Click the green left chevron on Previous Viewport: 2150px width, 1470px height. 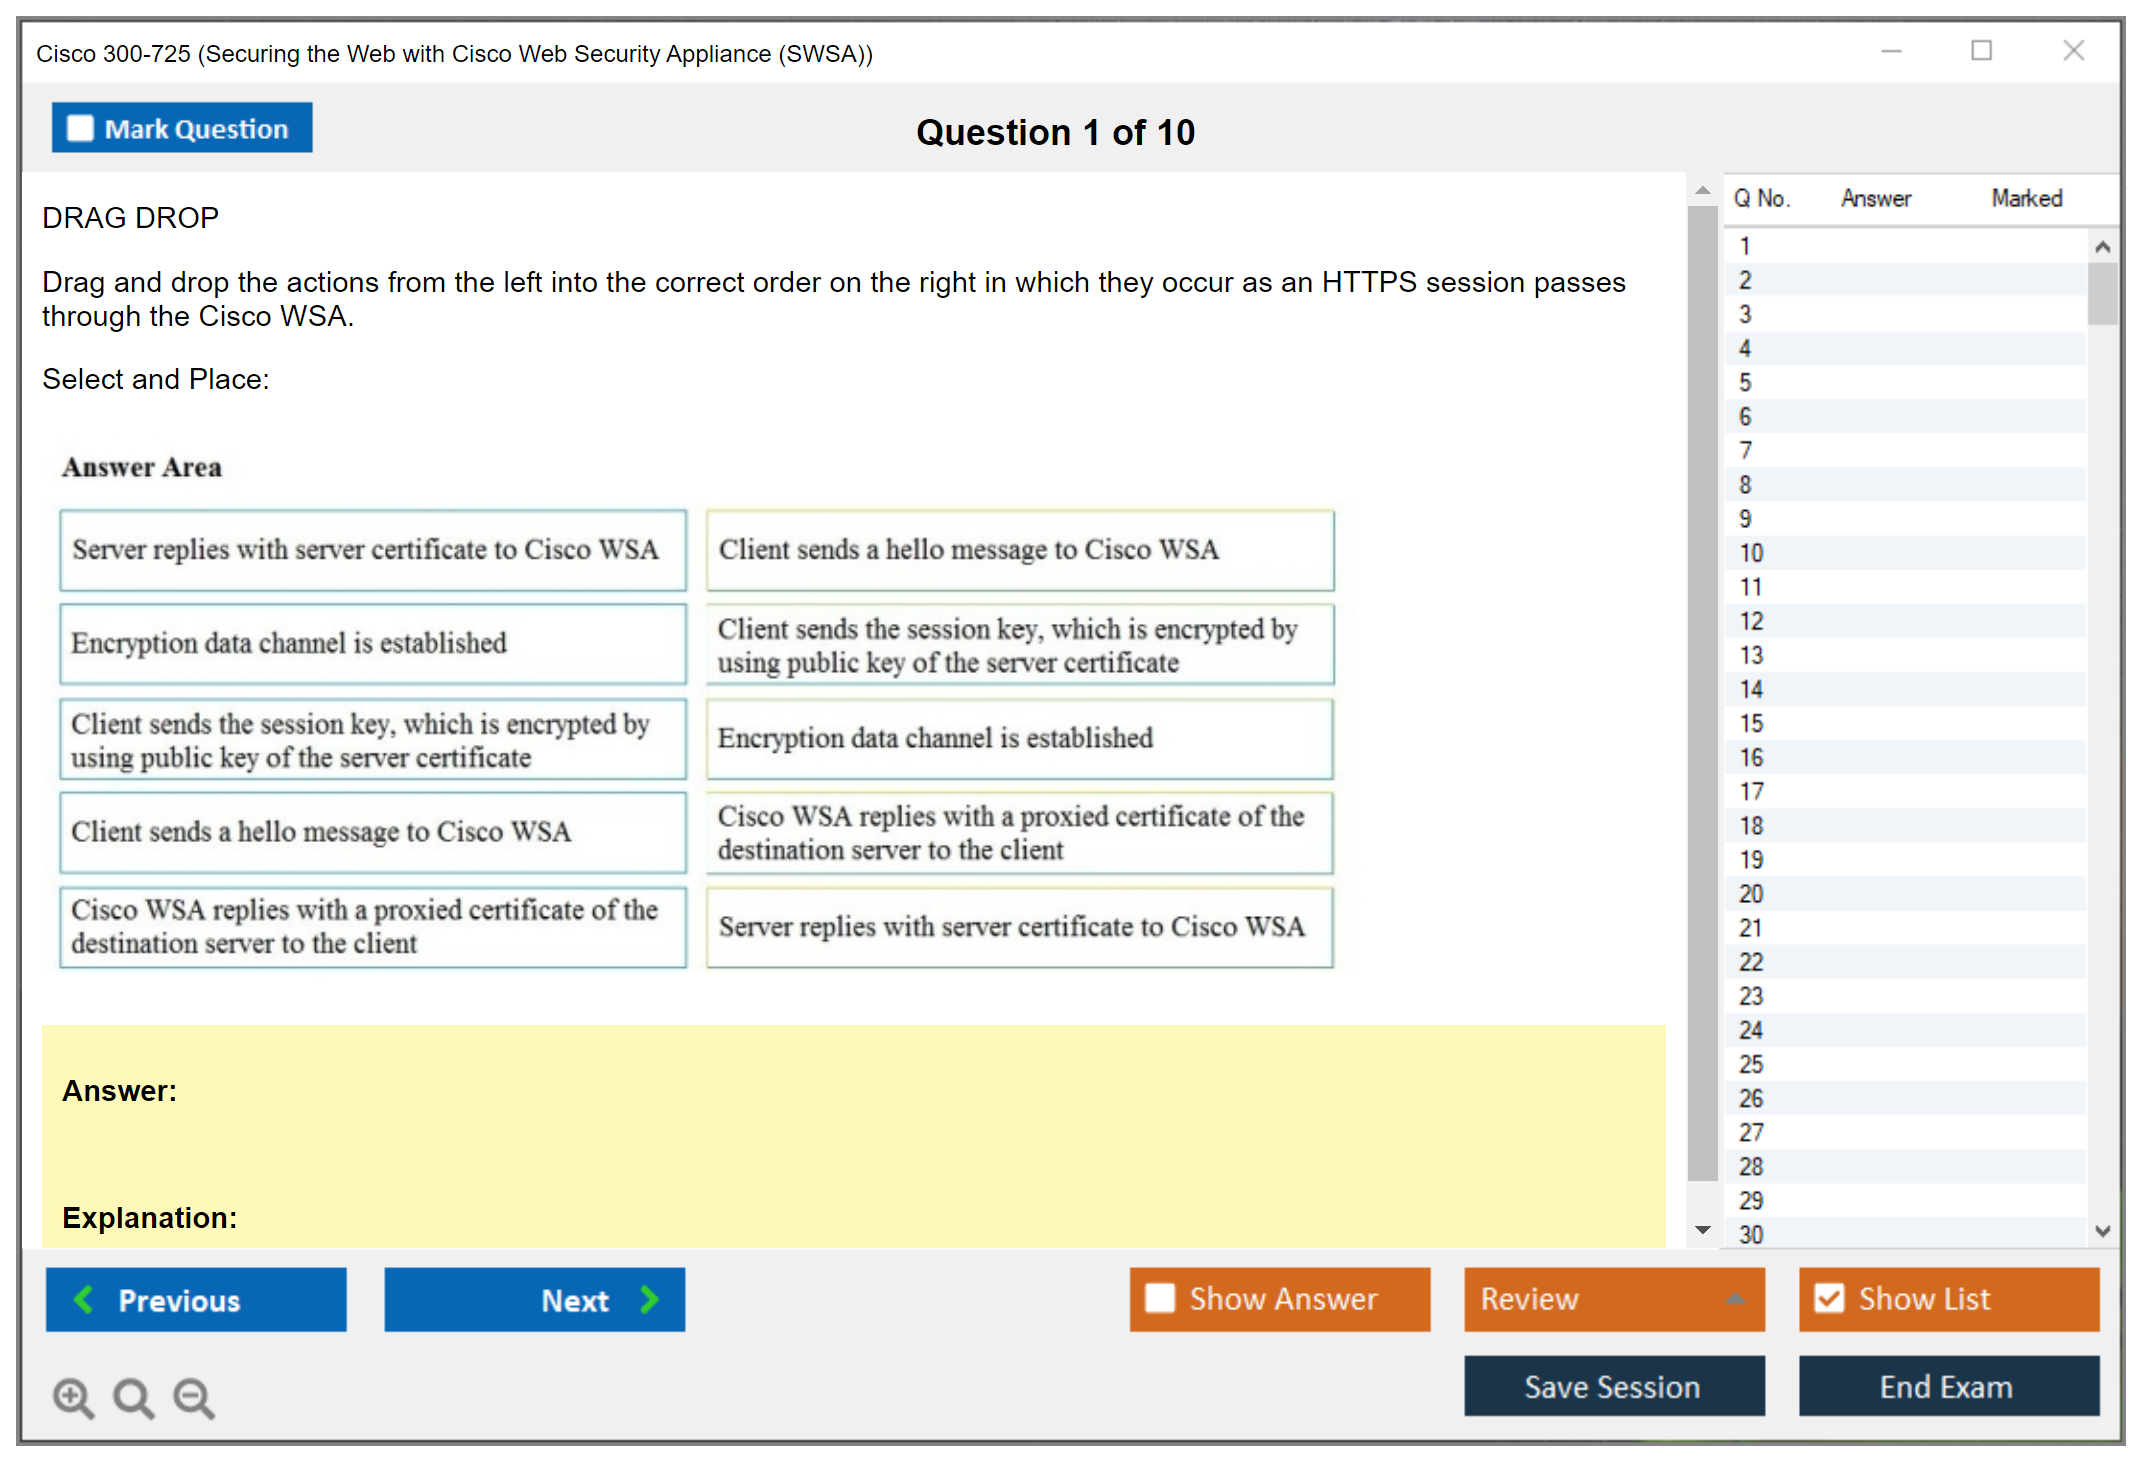[x=85, y=1299]
